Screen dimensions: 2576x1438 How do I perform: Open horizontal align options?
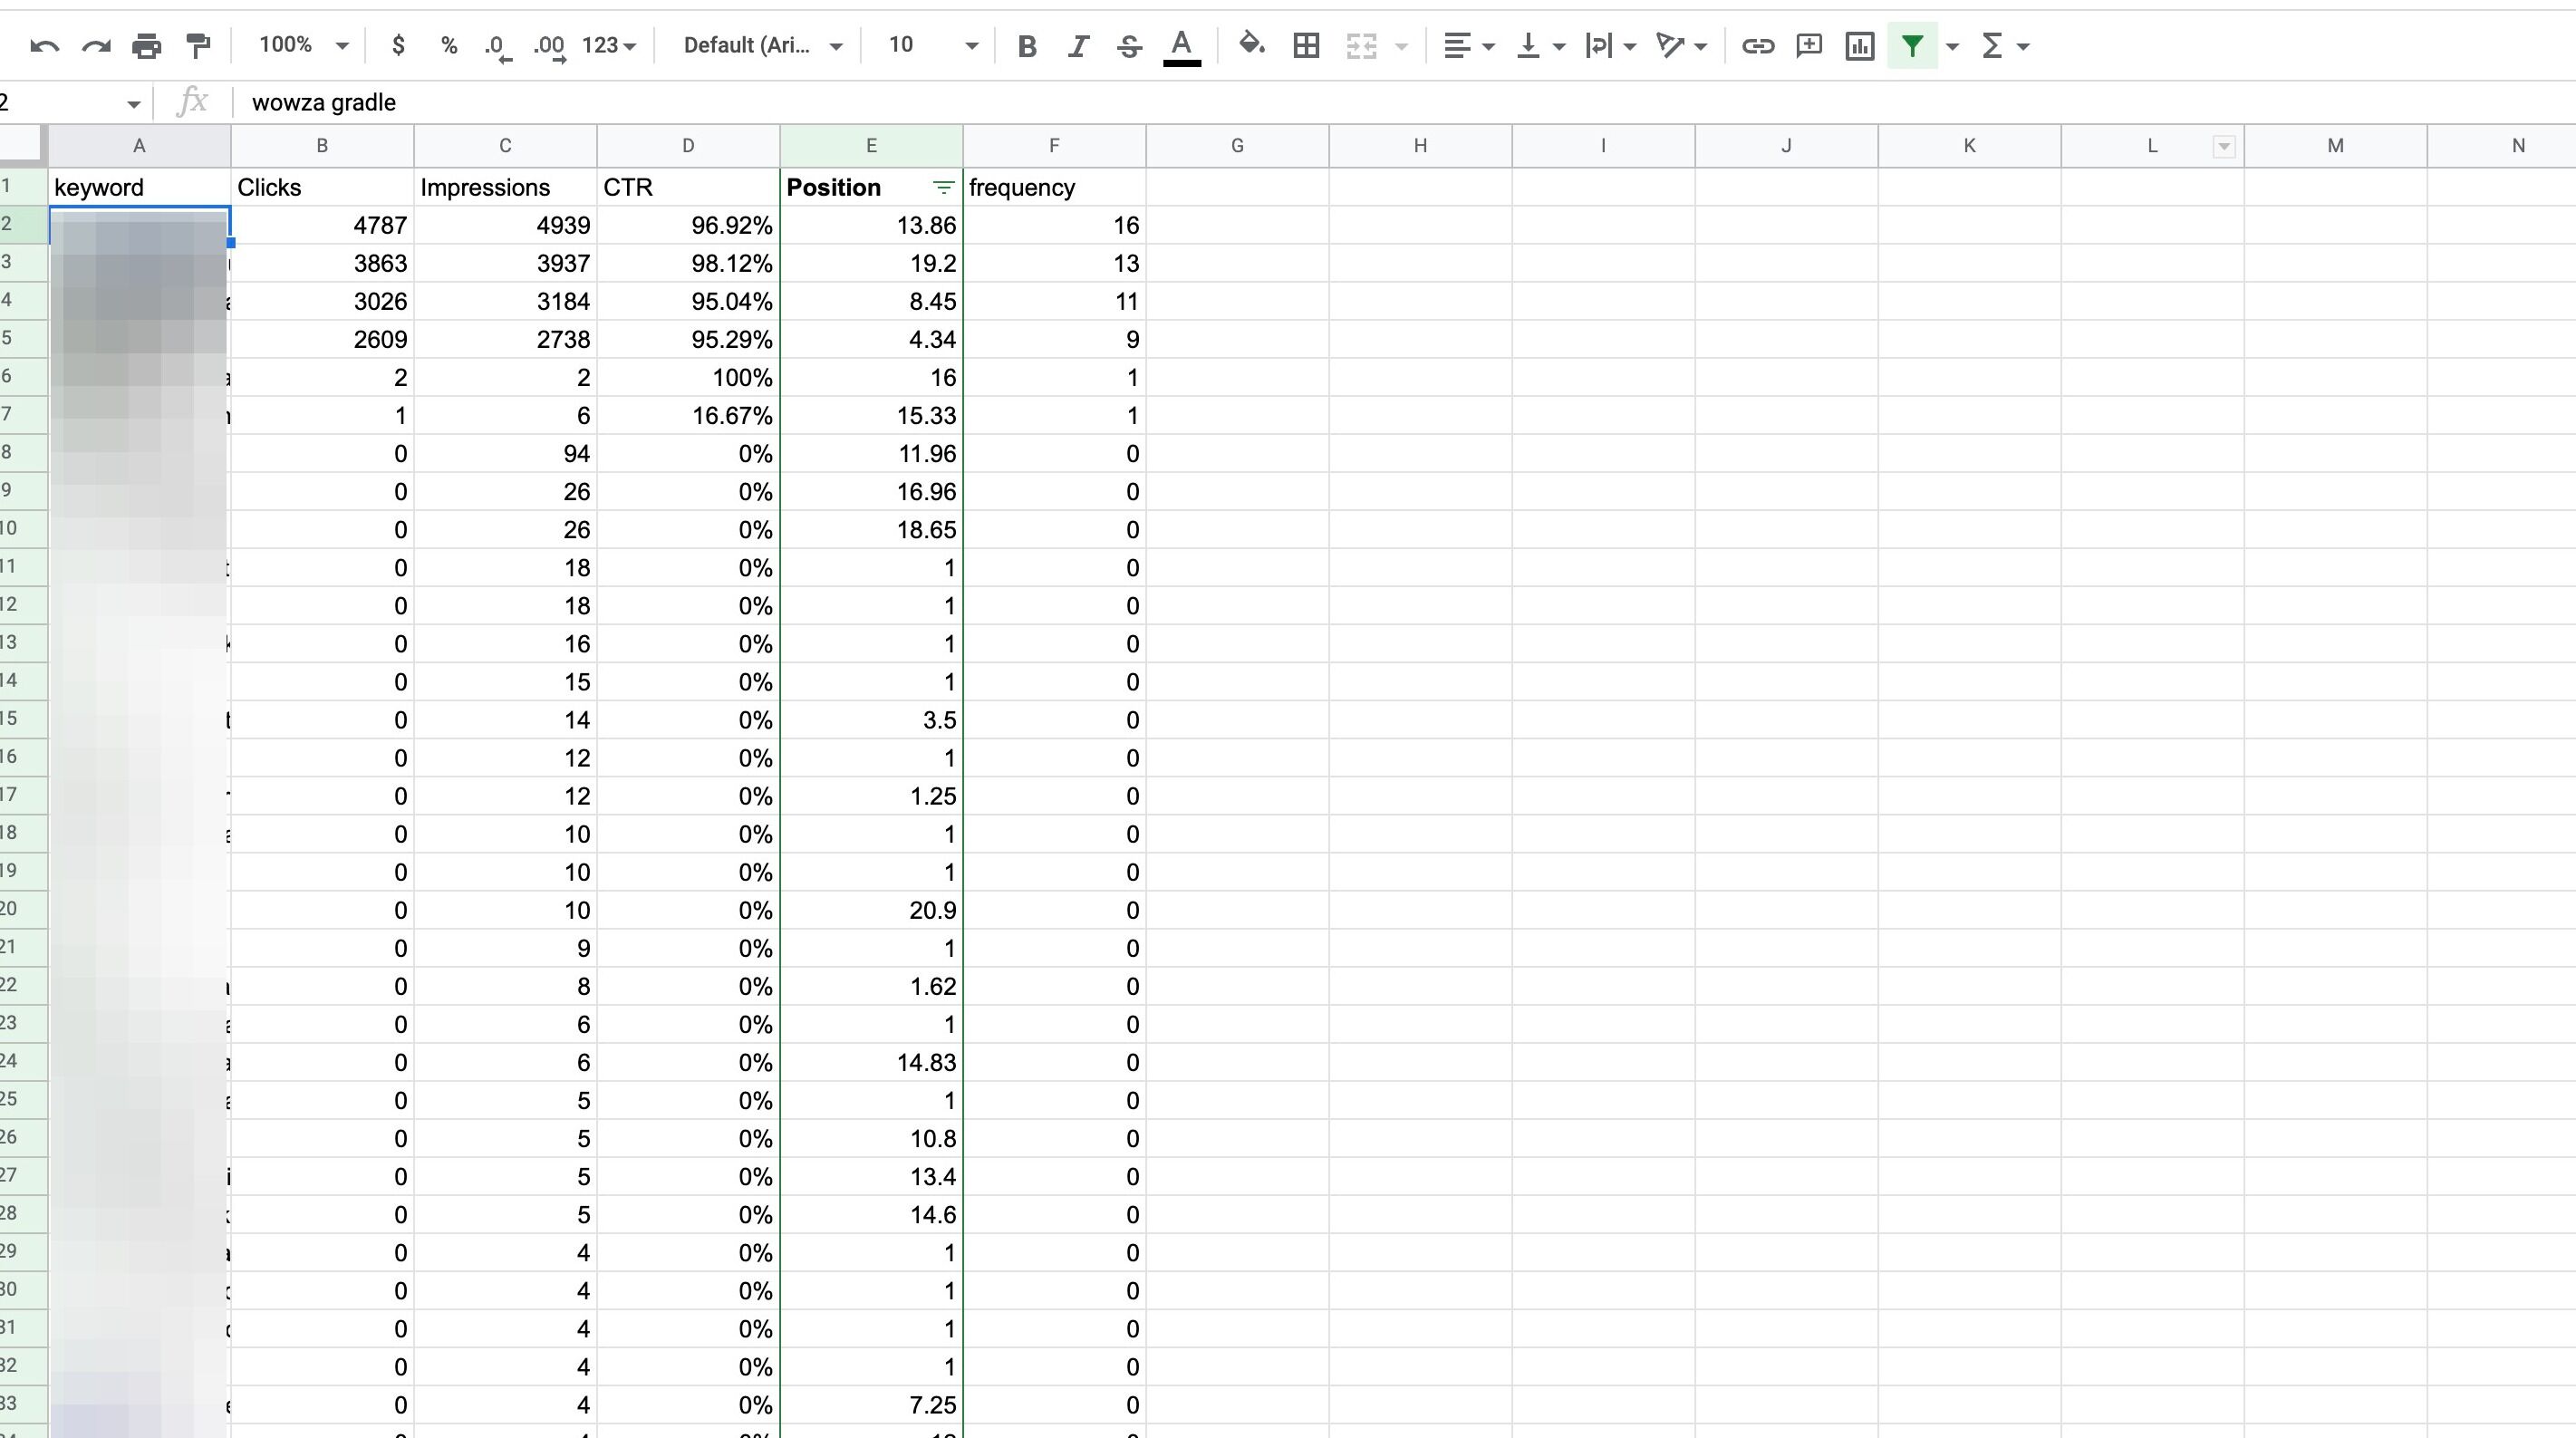[1468, 46]
